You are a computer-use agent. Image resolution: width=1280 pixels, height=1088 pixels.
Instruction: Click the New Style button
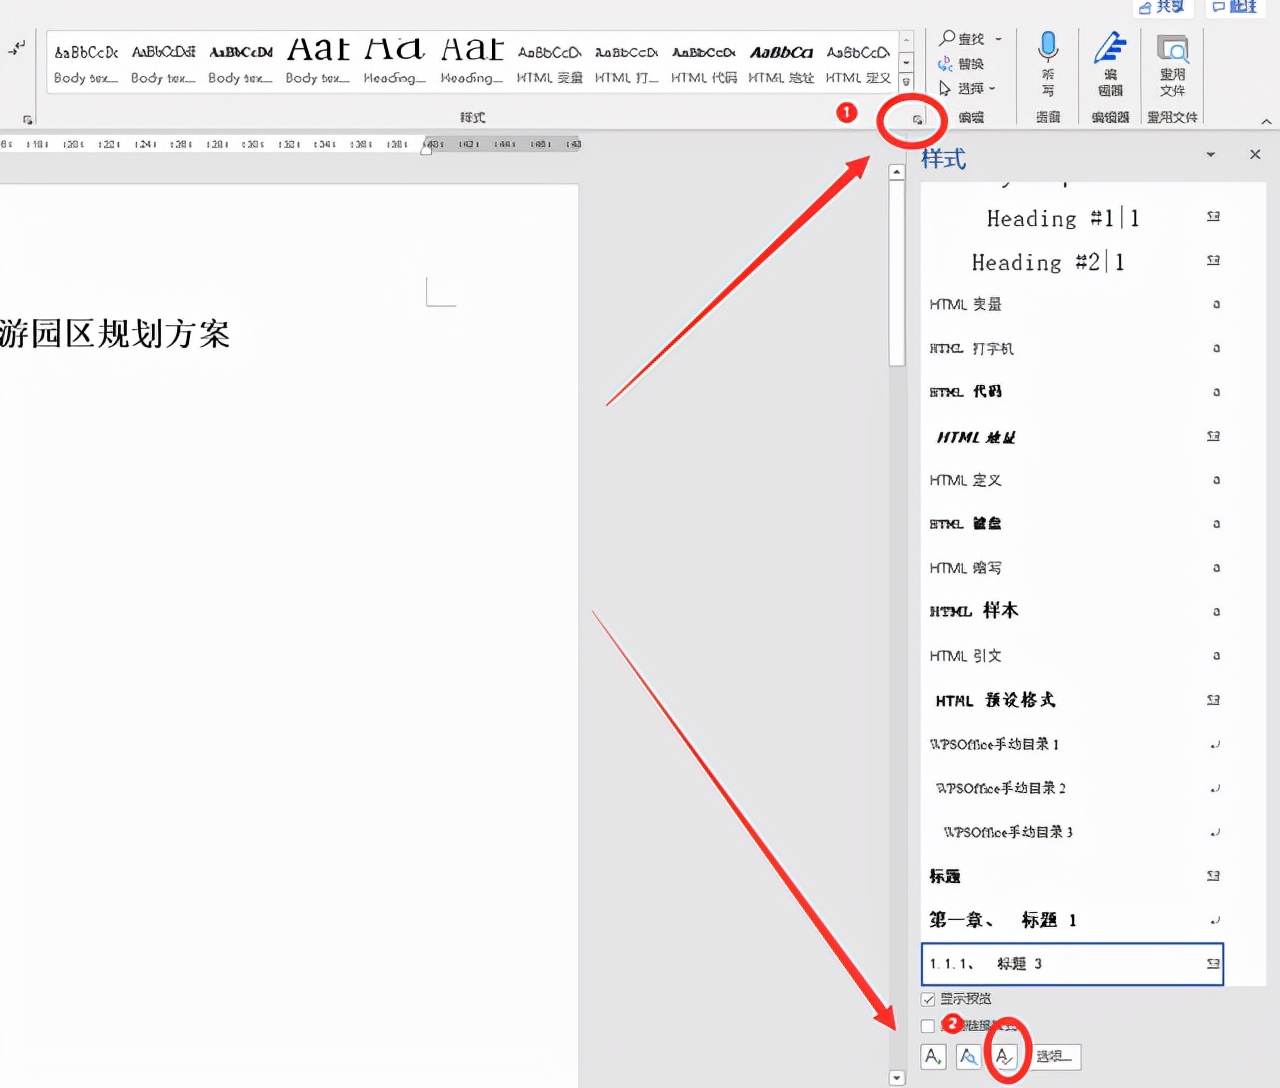pos(933,1056)
